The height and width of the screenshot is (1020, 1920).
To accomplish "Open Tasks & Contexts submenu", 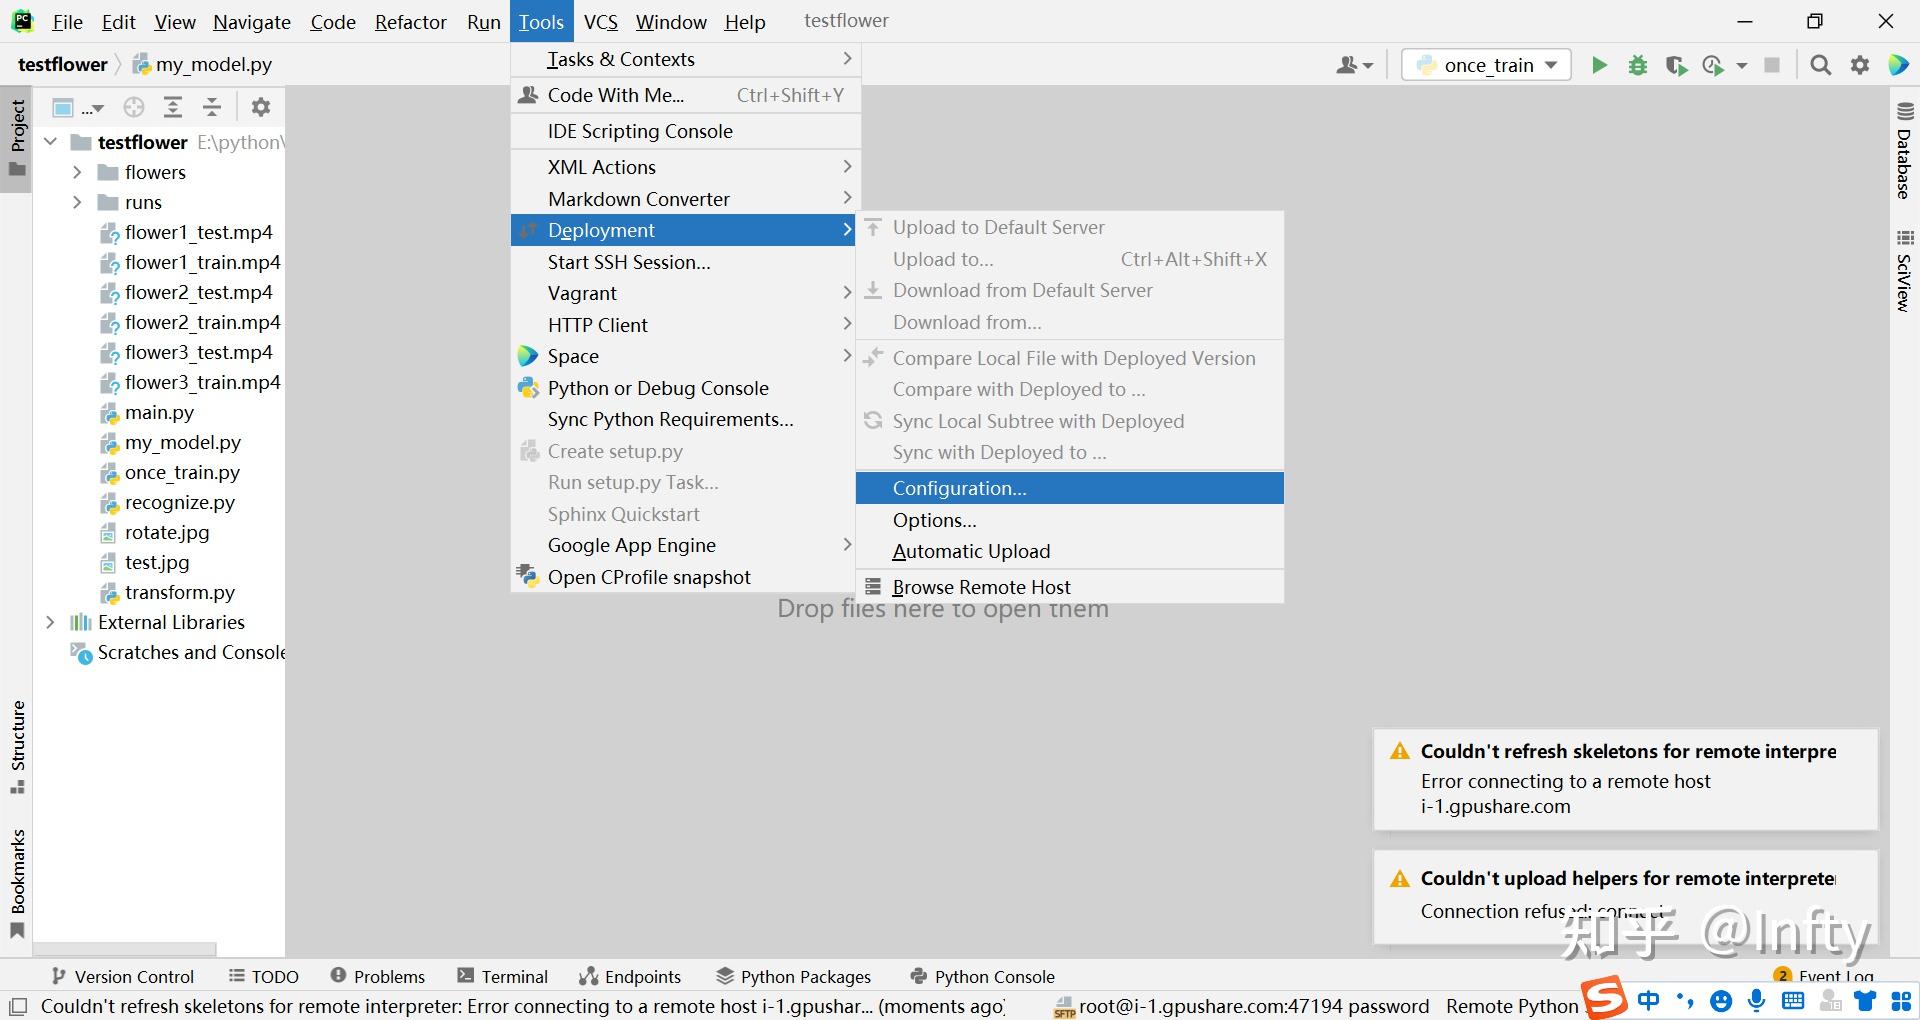I will [685, 59].
